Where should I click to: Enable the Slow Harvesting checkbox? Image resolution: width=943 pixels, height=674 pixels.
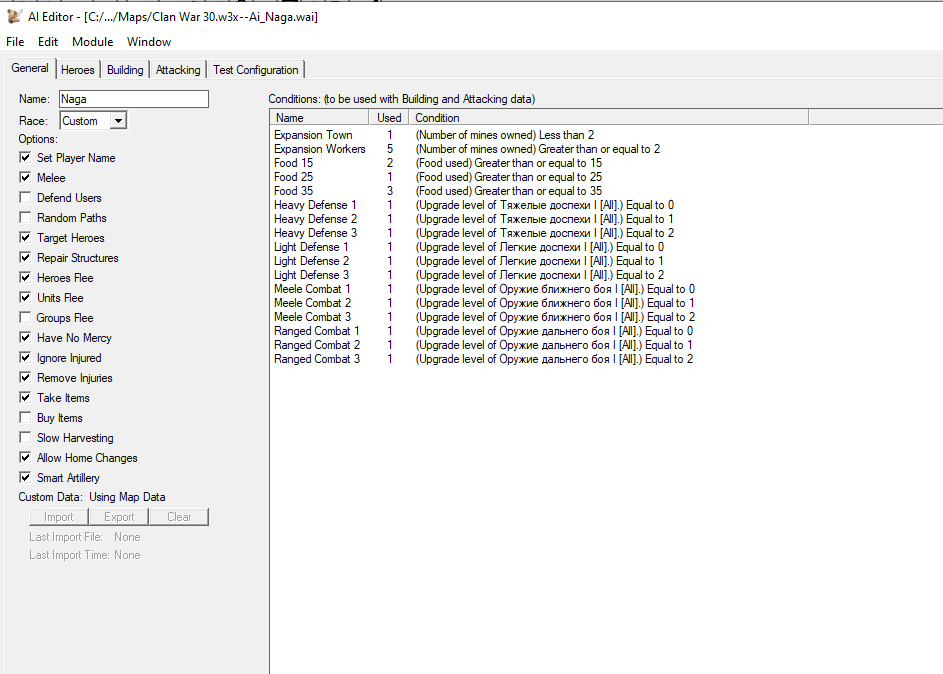click(x=25, y=437)
